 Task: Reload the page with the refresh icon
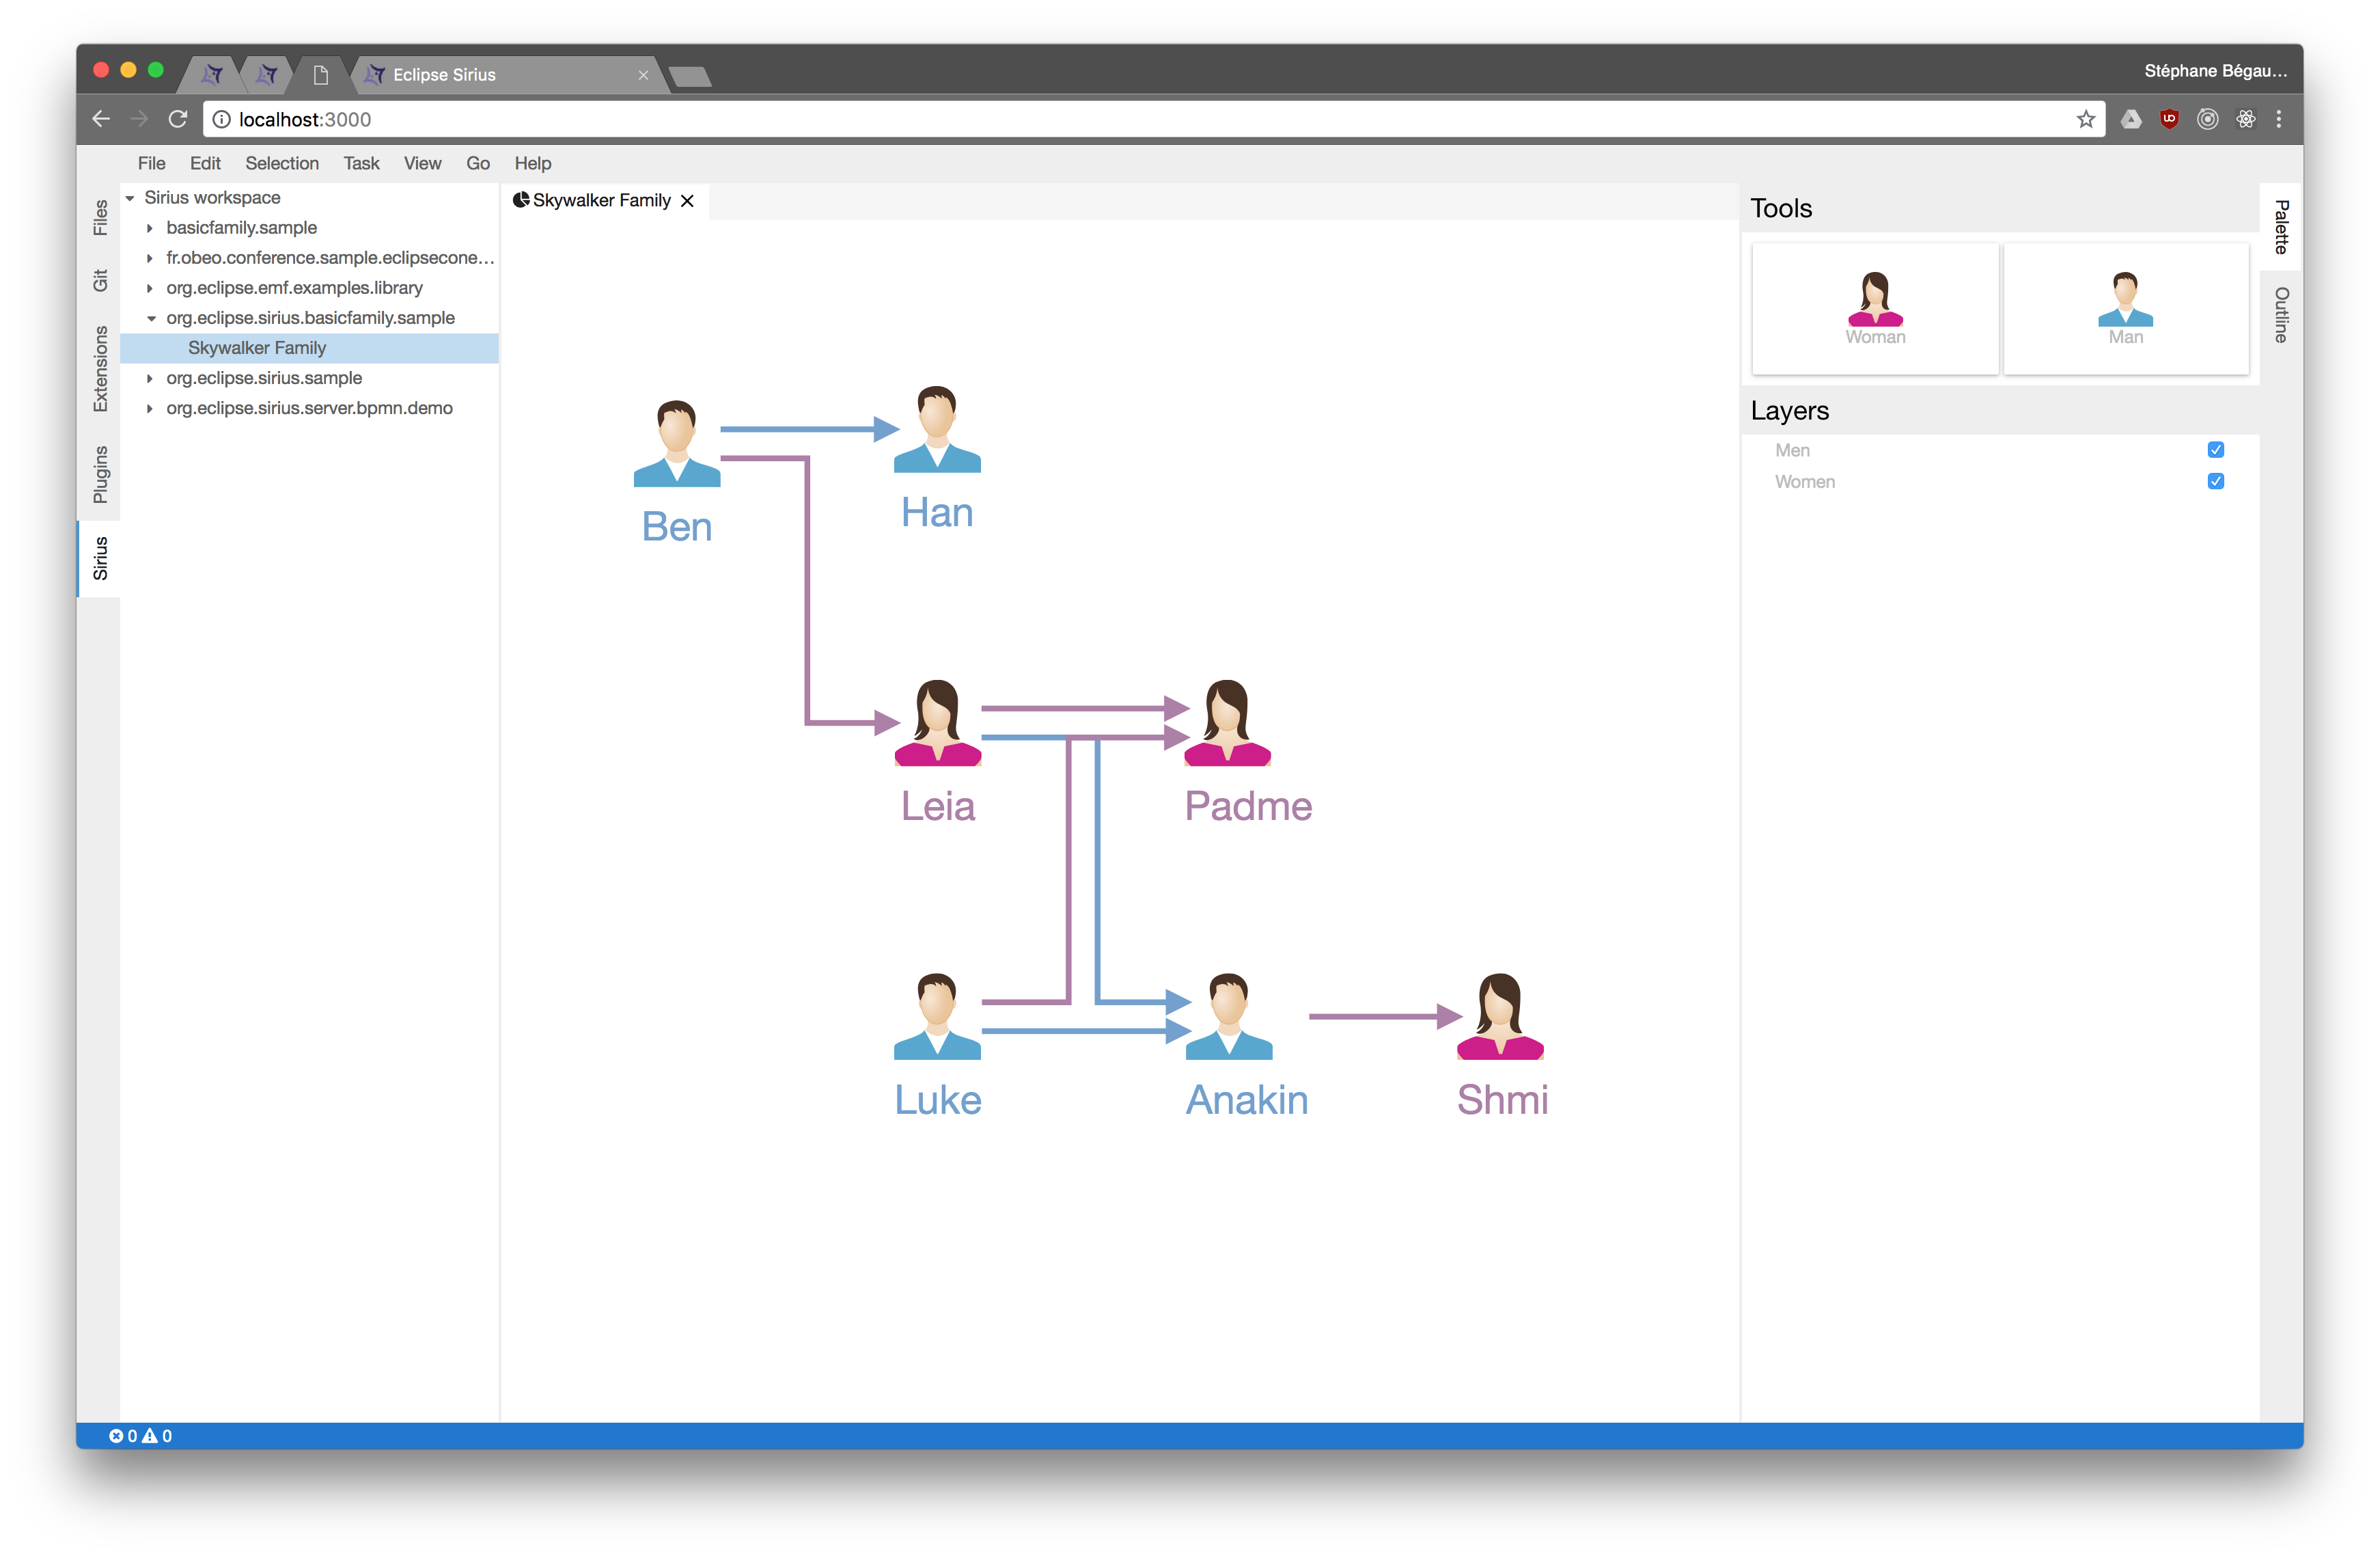click(x=178, y=119)
